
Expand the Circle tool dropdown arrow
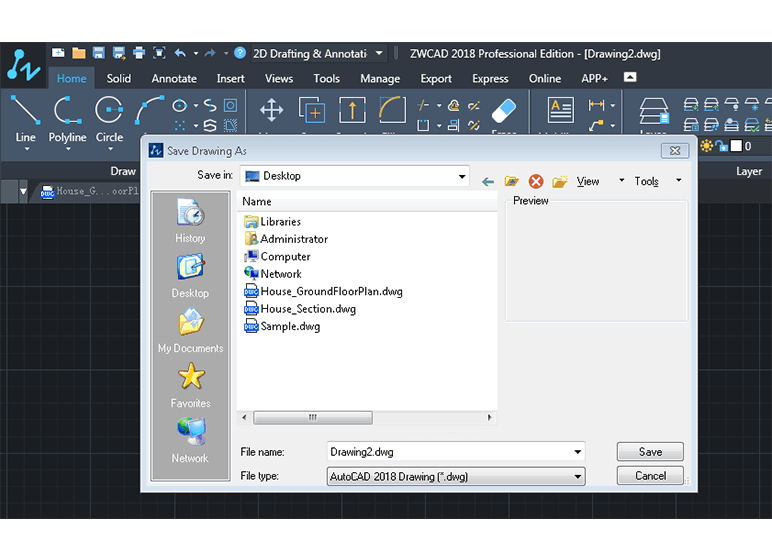tap(110, 149)
